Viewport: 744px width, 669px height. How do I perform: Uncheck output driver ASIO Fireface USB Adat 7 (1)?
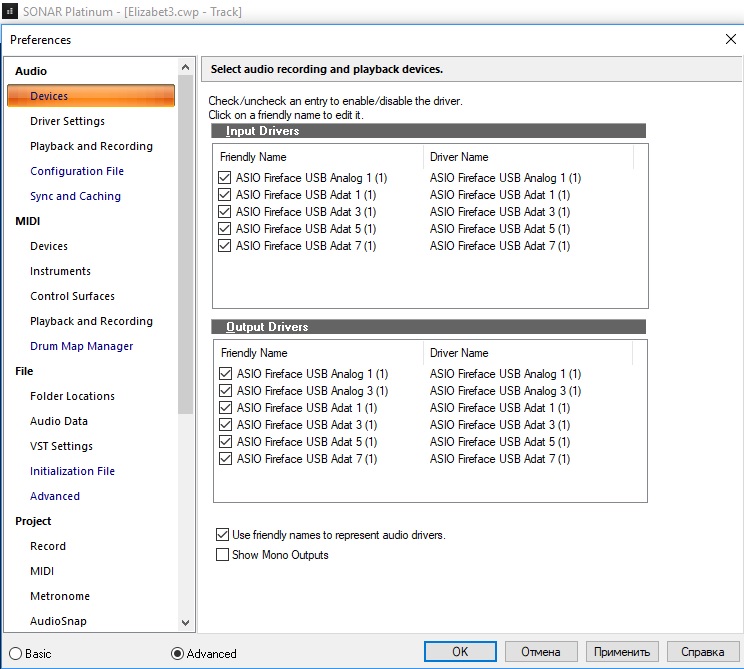[x=225, y=459]
